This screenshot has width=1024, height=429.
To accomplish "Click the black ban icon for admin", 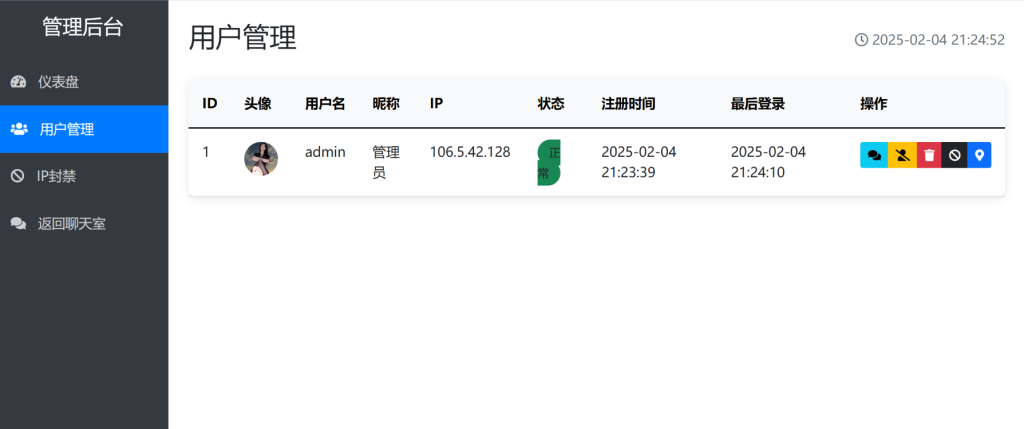I will pos(954,155).
